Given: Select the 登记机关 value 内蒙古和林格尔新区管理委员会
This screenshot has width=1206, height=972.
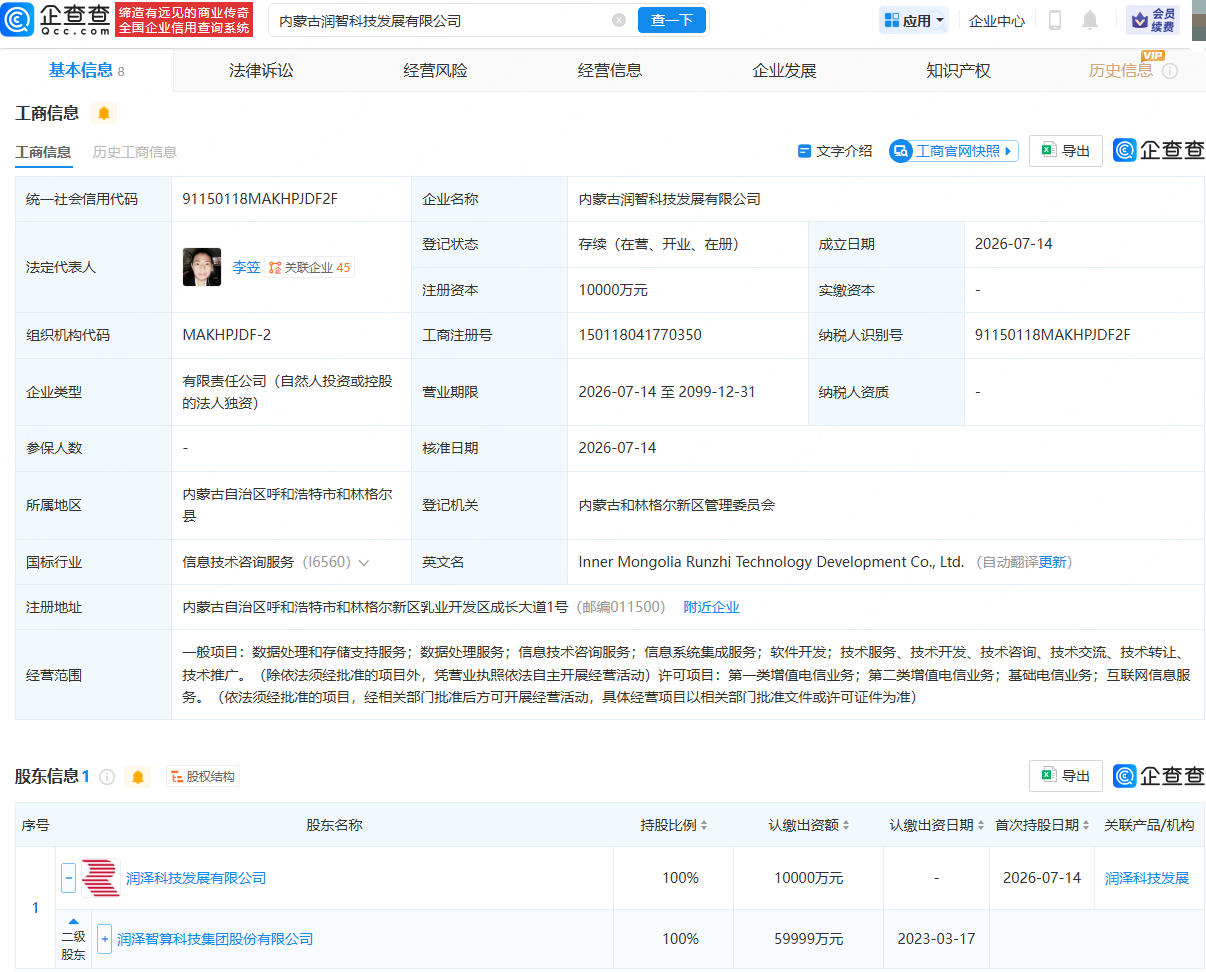Looking at the screenshot, I should pyautogui.click(x=677, y=506).
